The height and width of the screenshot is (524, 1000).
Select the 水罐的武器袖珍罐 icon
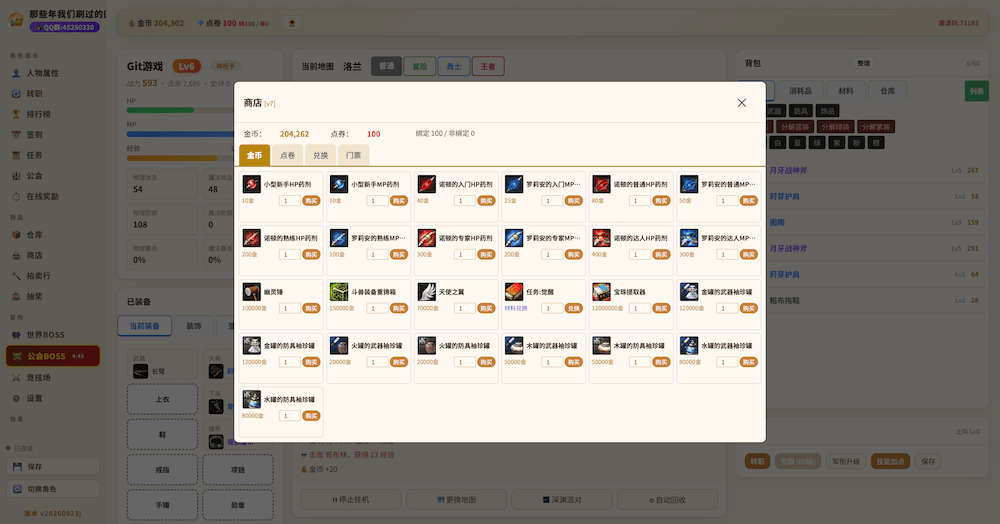(x=689, y=346)
